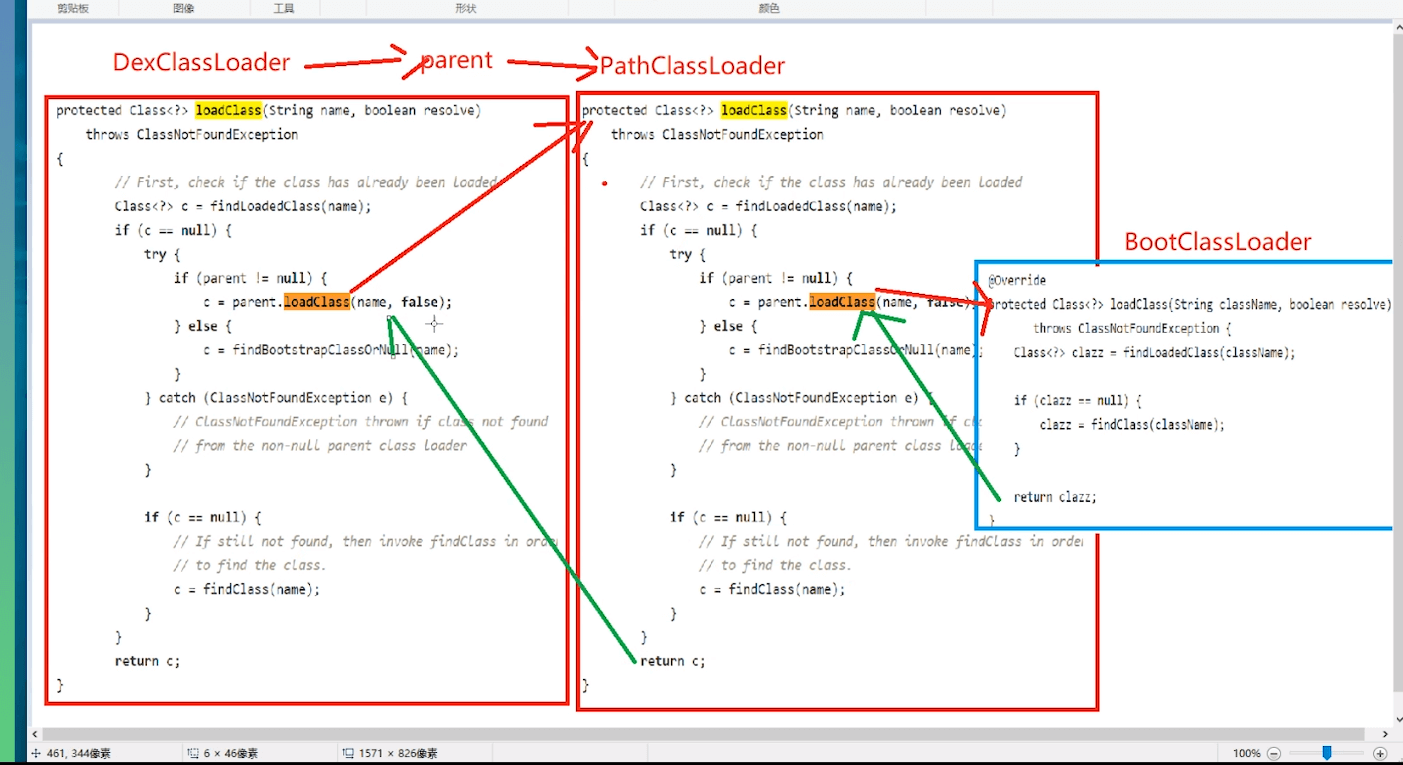Image resolution: width=1403 pixels, height=765 pixels.
Task: Click 'clazz = findClass(className);' line
Action: (x=1132, y=425)
